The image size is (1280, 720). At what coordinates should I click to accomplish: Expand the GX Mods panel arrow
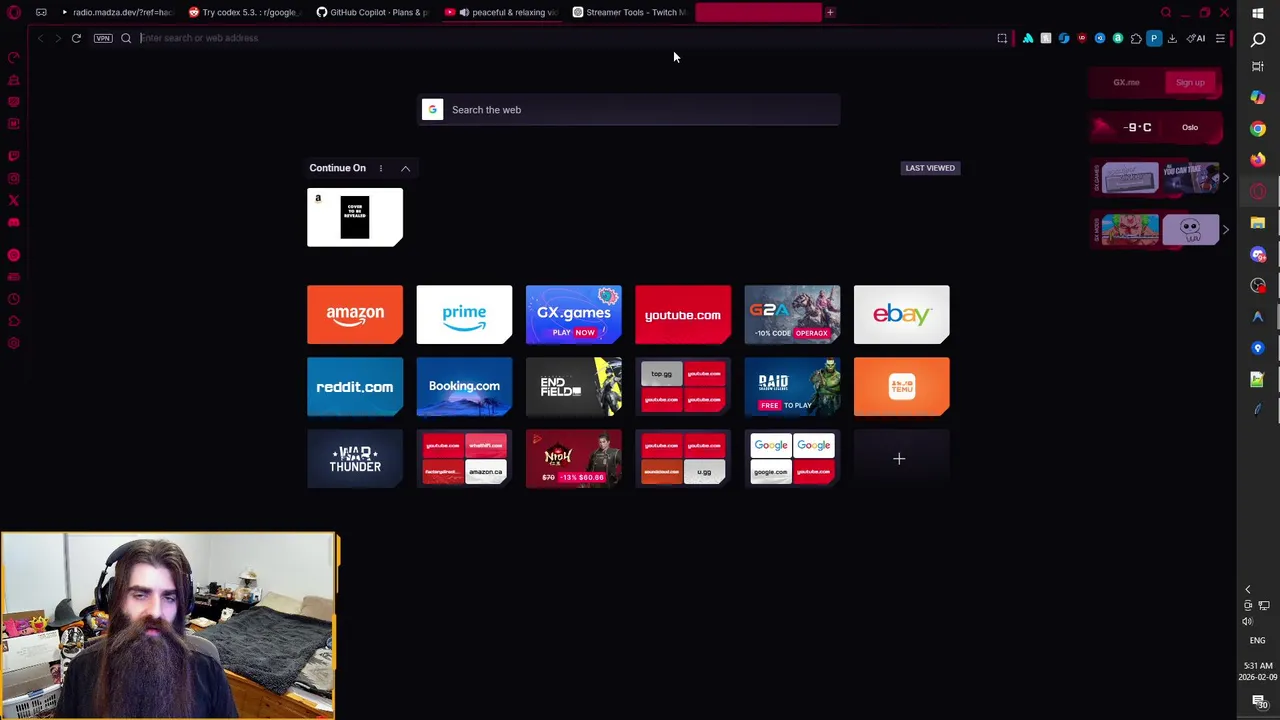tap(1225, 229)
